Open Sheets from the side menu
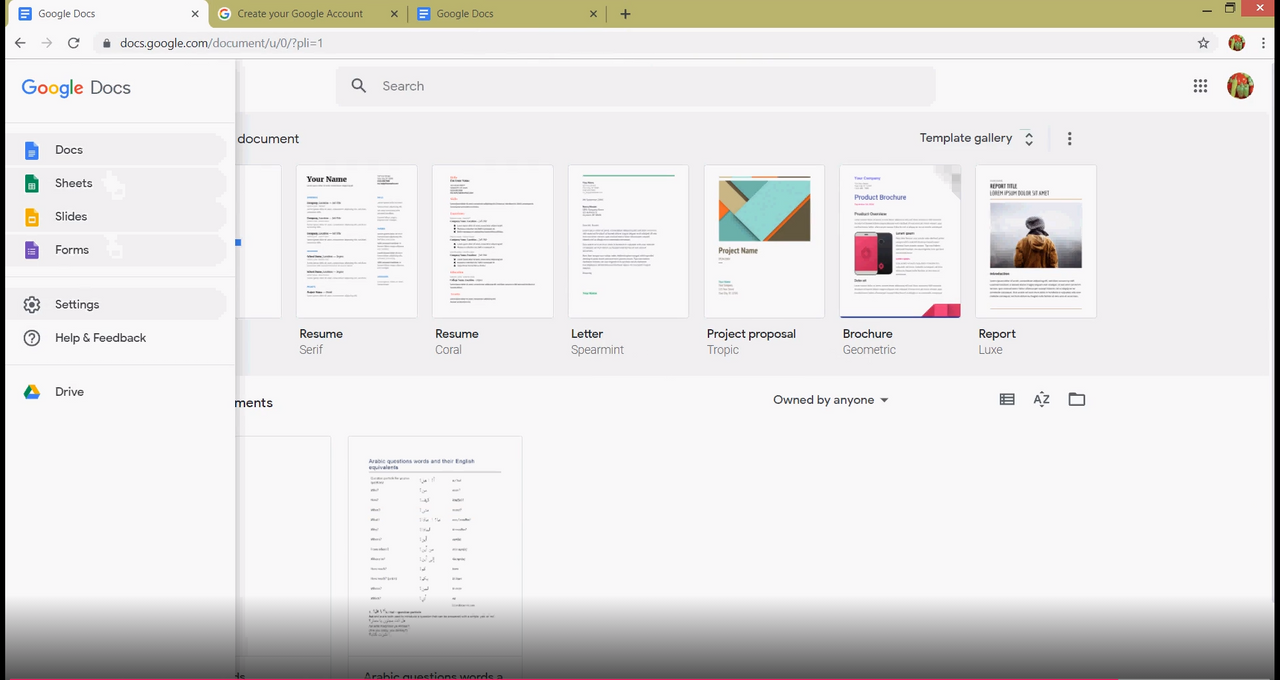Screen dimensions: 1280x680 (x=116, y=183)
